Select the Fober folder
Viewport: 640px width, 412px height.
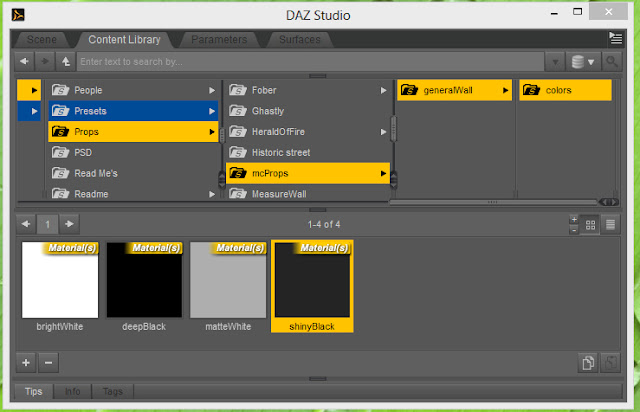click(308, 90)
